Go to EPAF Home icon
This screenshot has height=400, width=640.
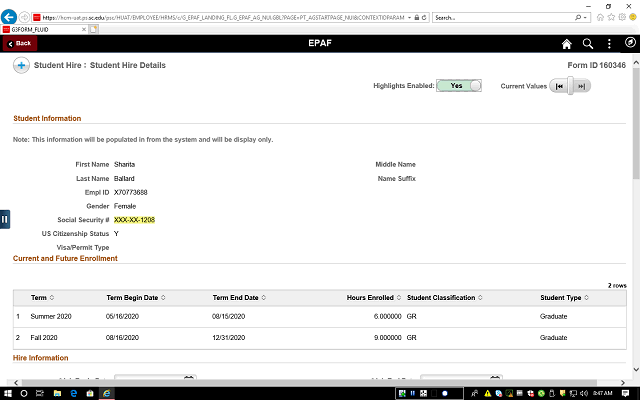click(x=567, y=44)
